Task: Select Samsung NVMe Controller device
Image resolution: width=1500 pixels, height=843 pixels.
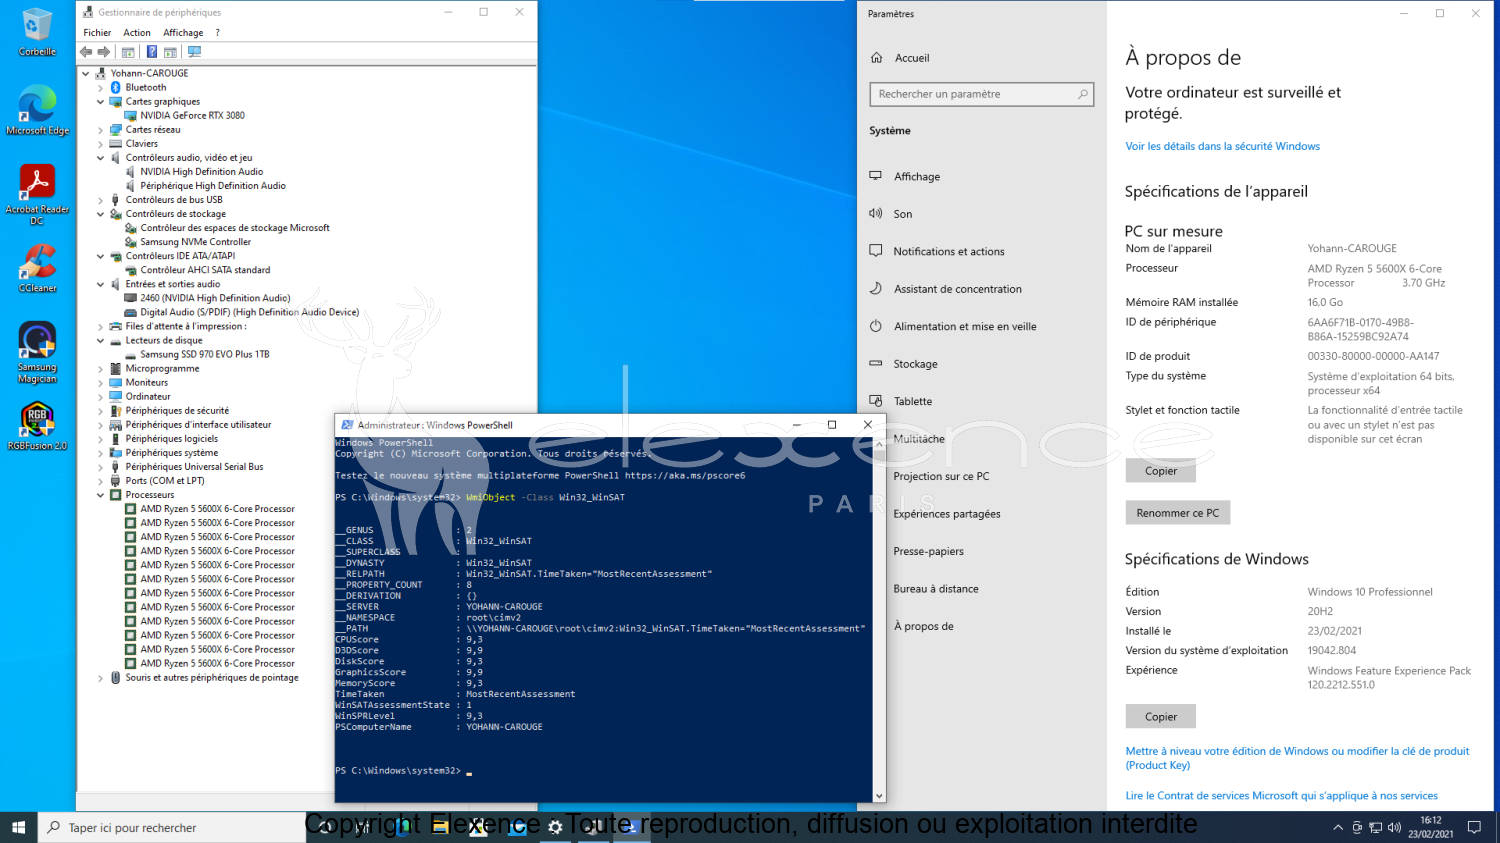Action: (195, 242)
